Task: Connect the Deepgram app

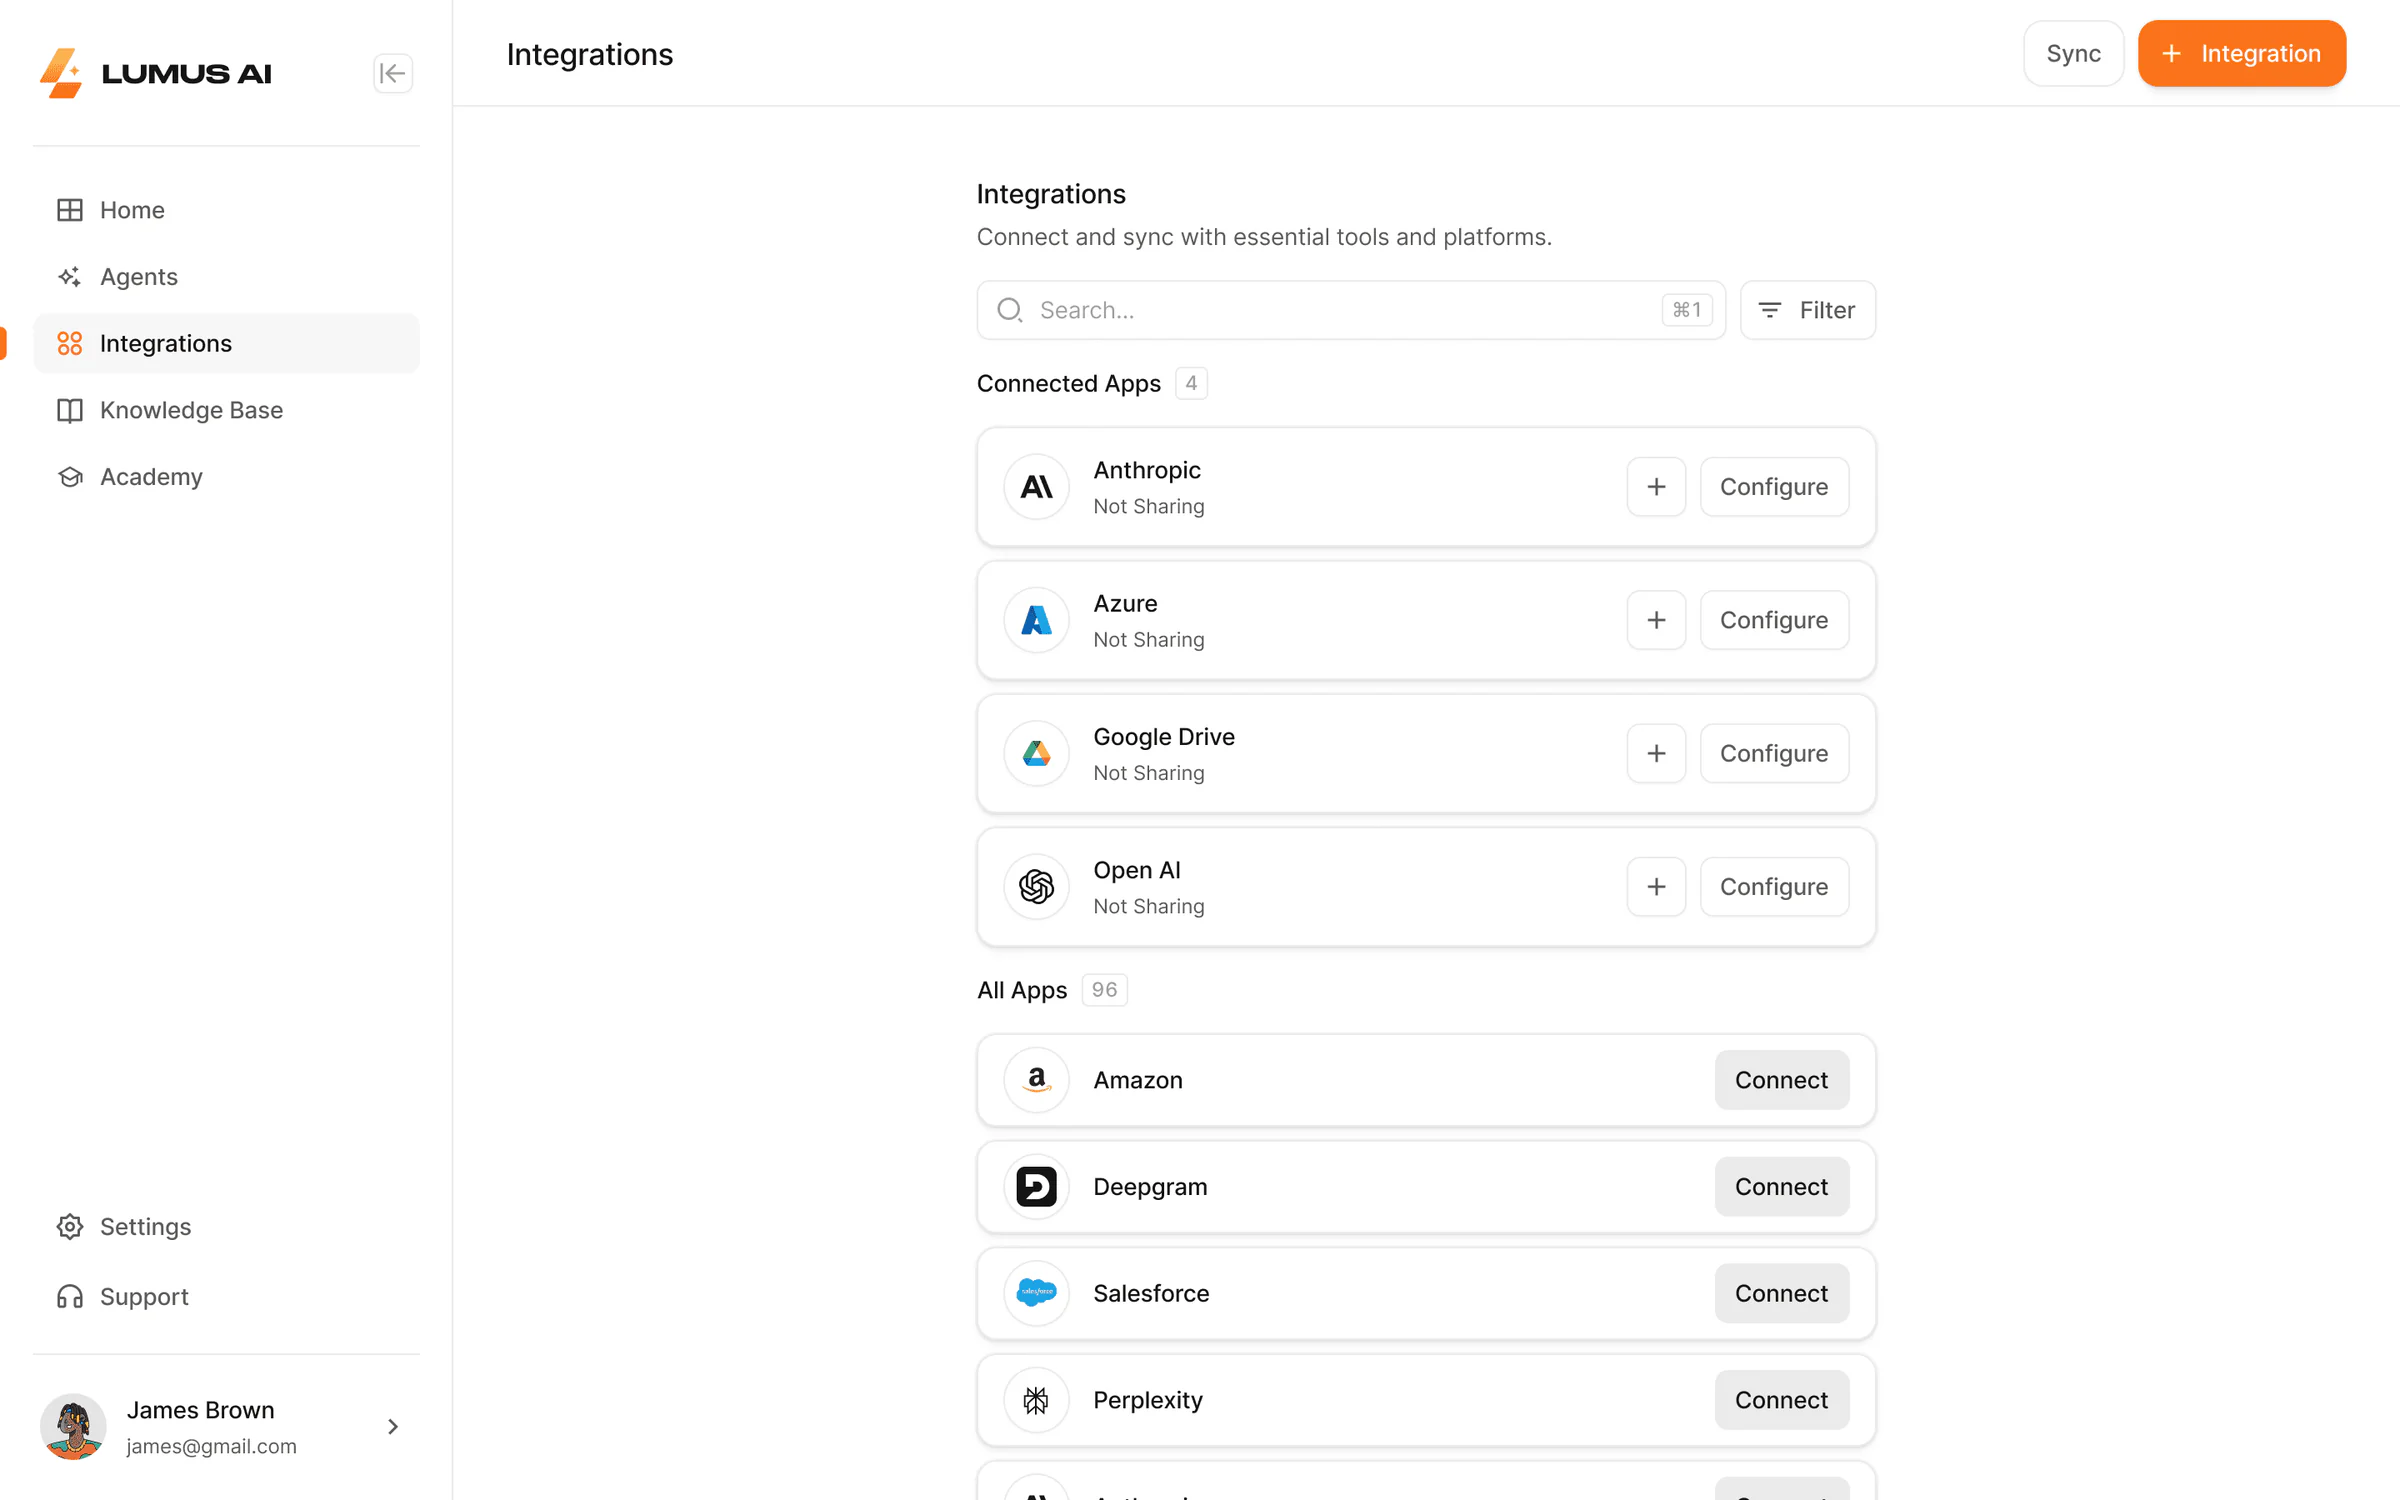Action: [x=1781, y=1187]
